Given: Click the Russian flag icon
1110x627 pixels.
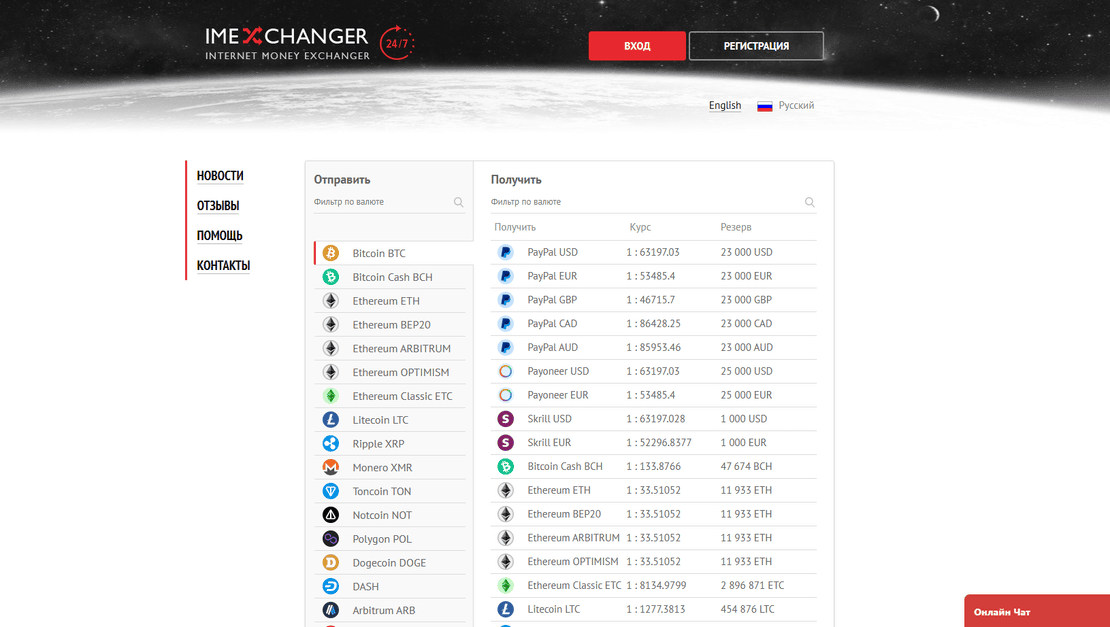Looking at the screenshot, I should 765,106.
